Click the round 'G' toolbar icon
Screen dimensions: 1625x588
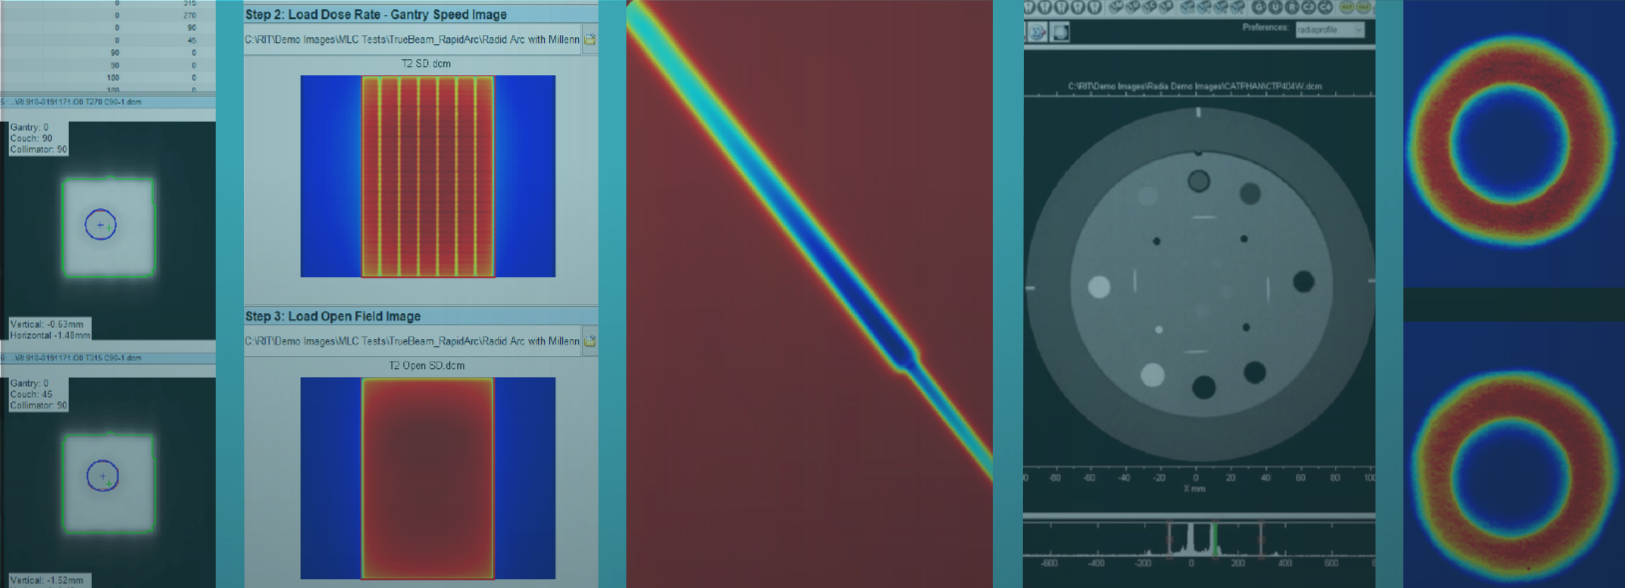1259,7
